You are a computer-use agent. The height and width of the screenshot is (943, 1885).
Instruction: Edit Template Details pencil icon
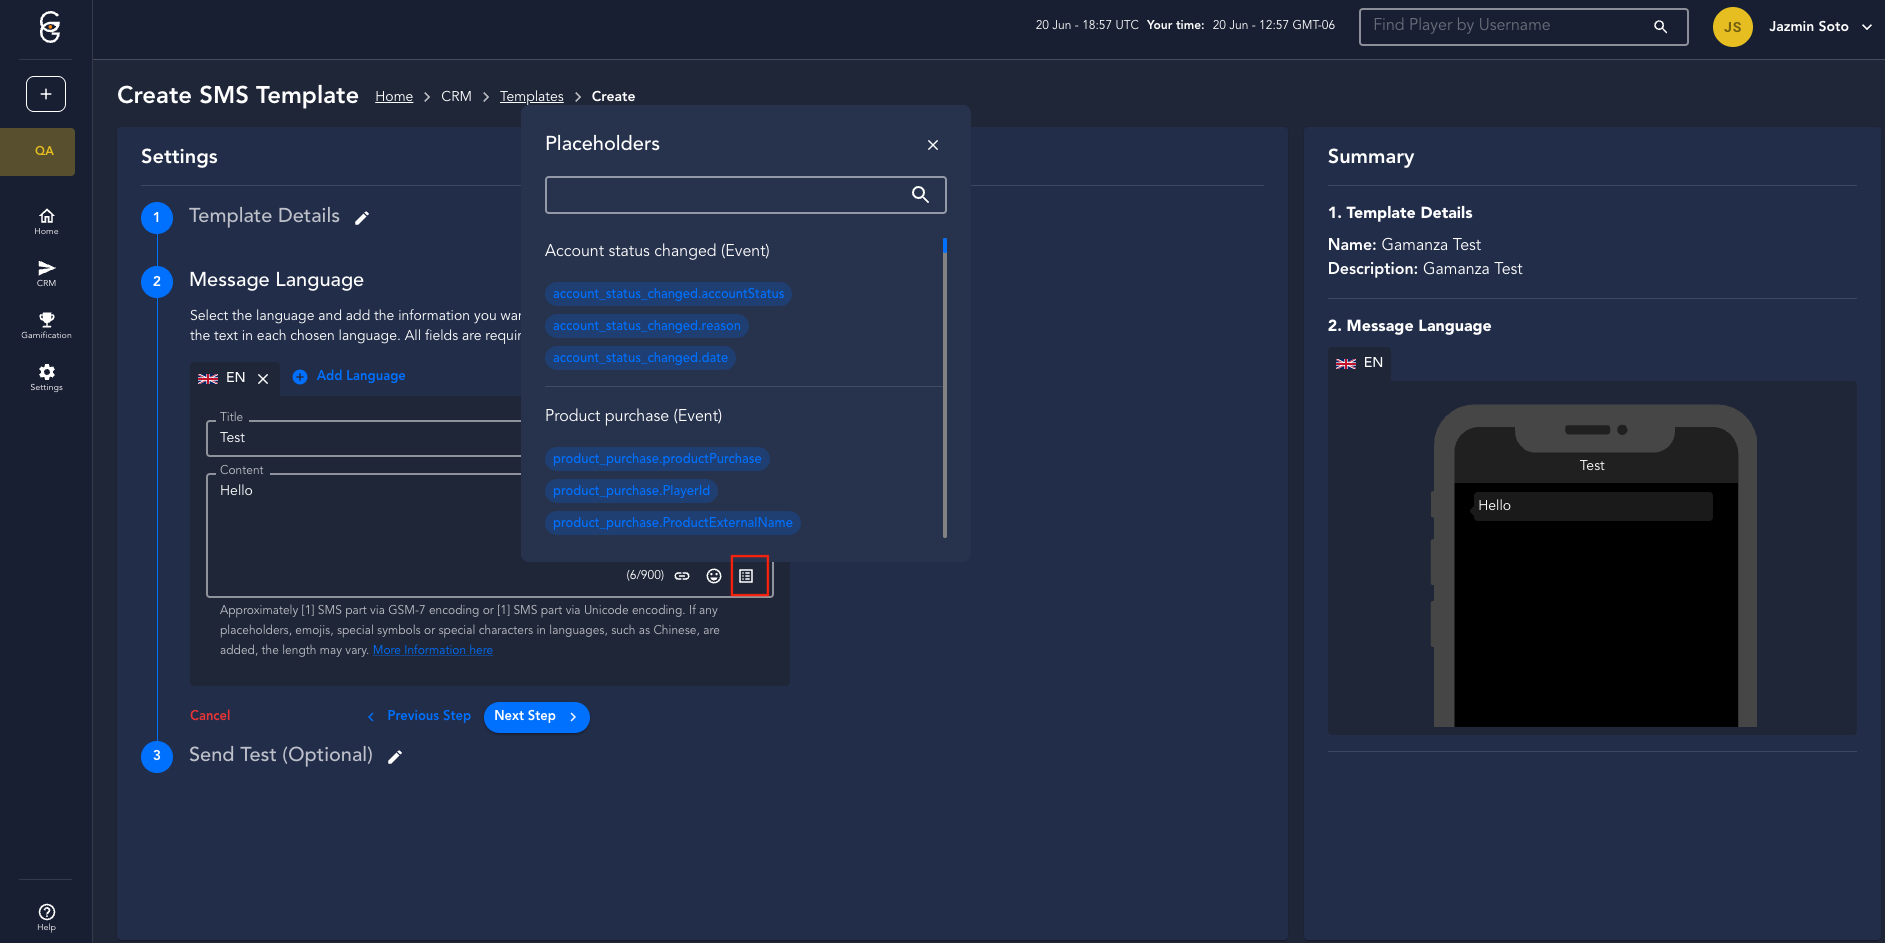(362, 218)
